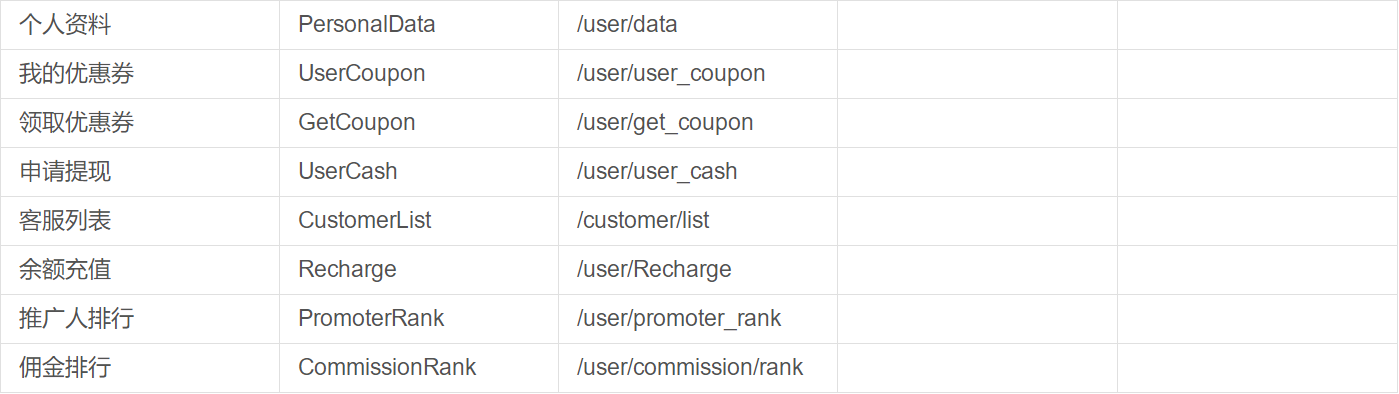Image resolution: width=1399 pixels, height=394 pixels.
Task: Click the 余额充值 cell
Action: tap(140, 270)
